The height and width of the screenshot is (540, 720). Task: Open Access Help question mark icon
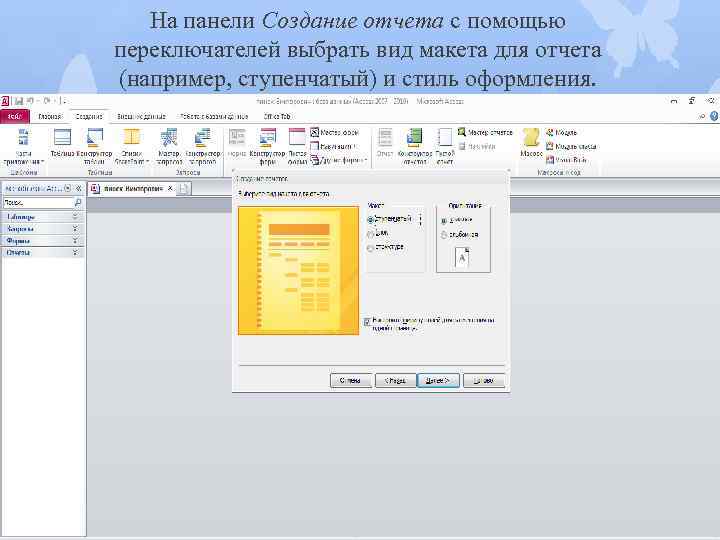point(714,117)
